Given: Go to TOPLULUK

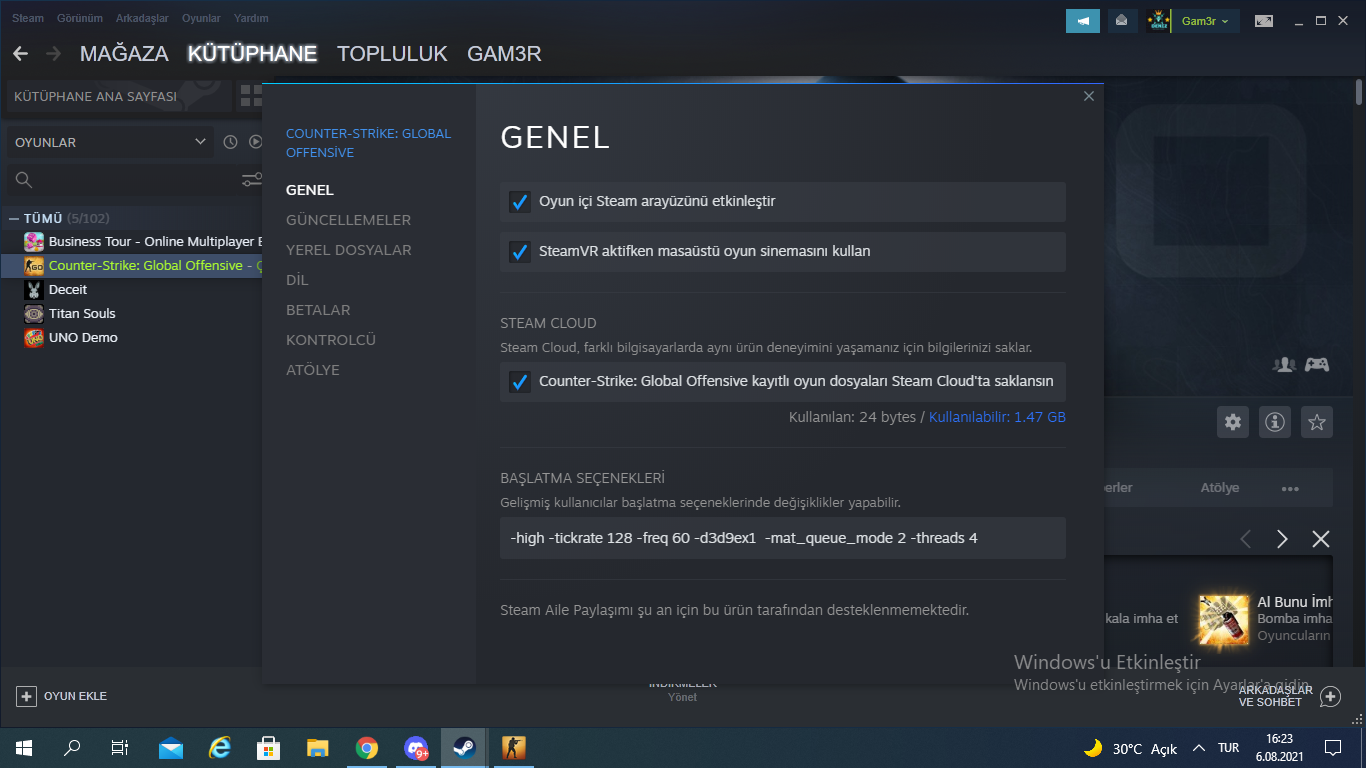Looking at the screenshot, I should 392,54.
